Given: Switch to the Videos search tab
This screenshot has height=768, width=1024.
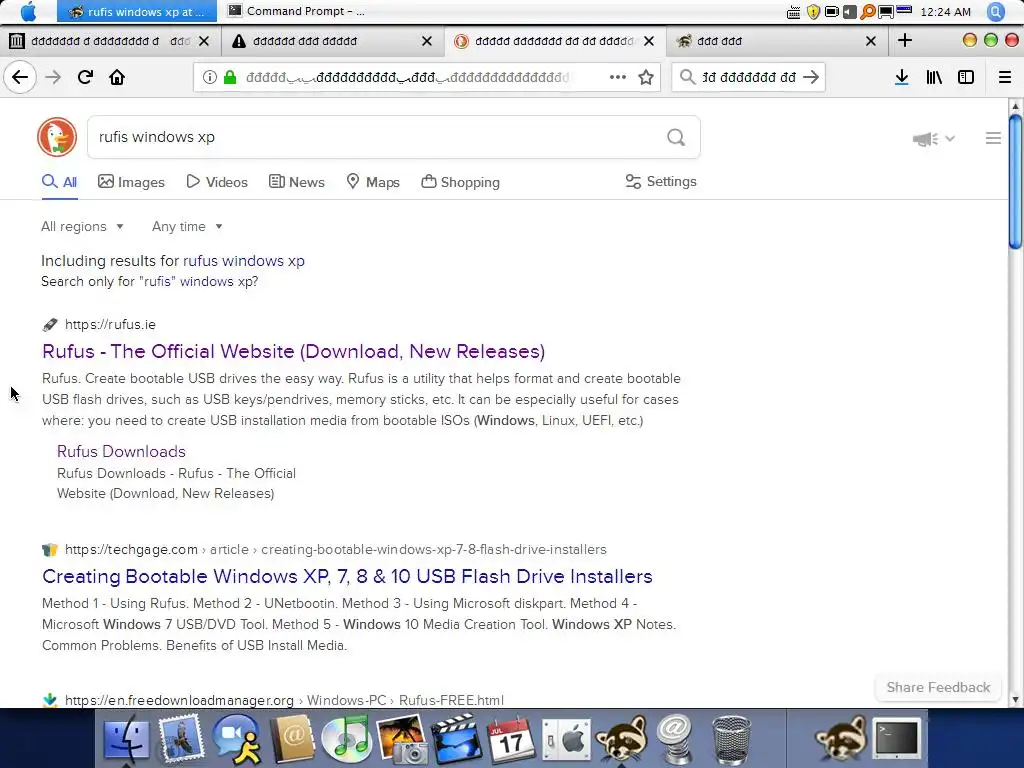Looking at the screenshot, I should pos(217,182).
